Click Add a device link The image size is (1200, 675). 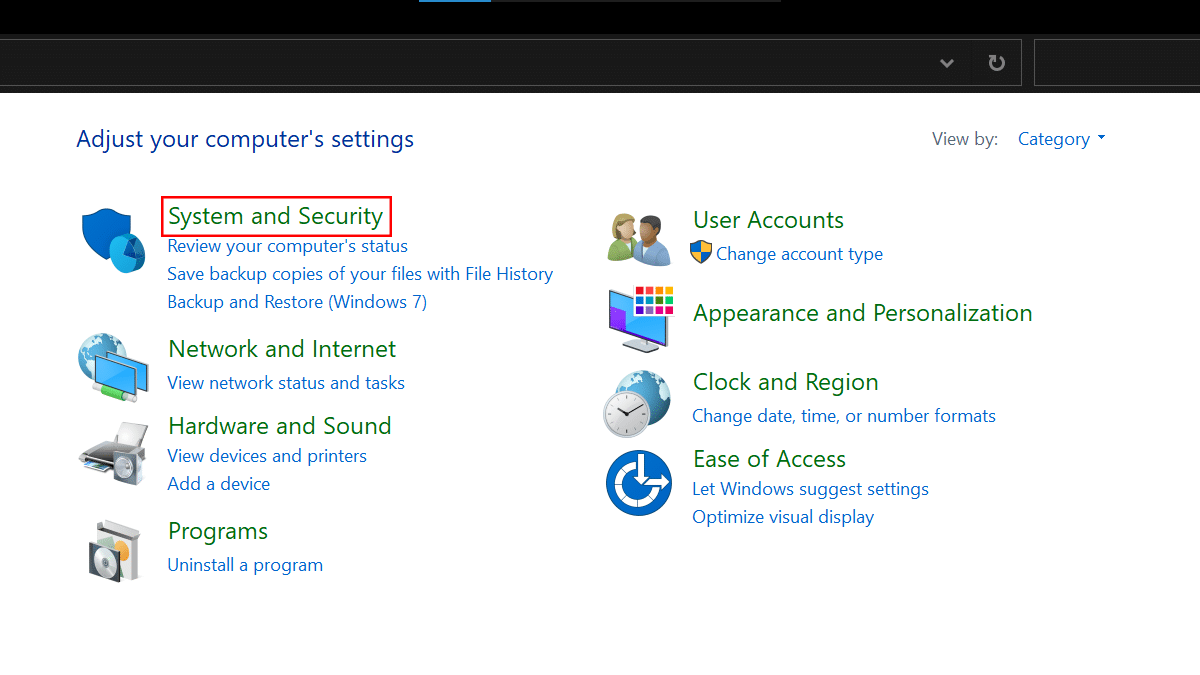coord(219,484)
